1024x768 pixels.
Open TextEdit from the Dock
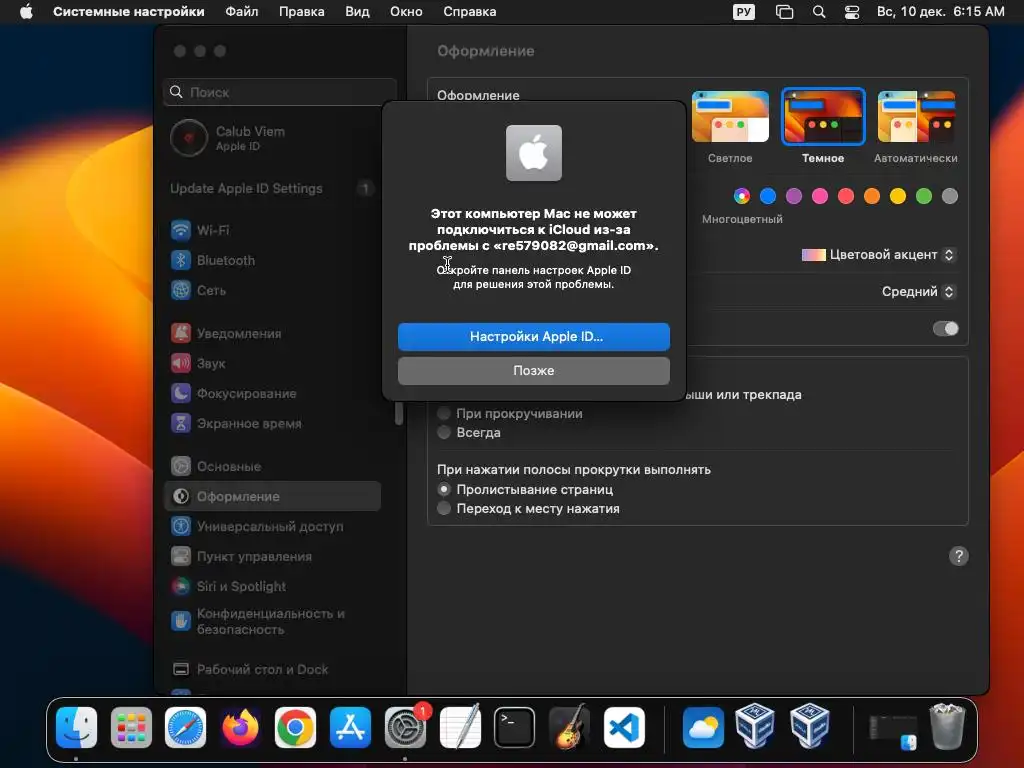(x=460, y=726)
